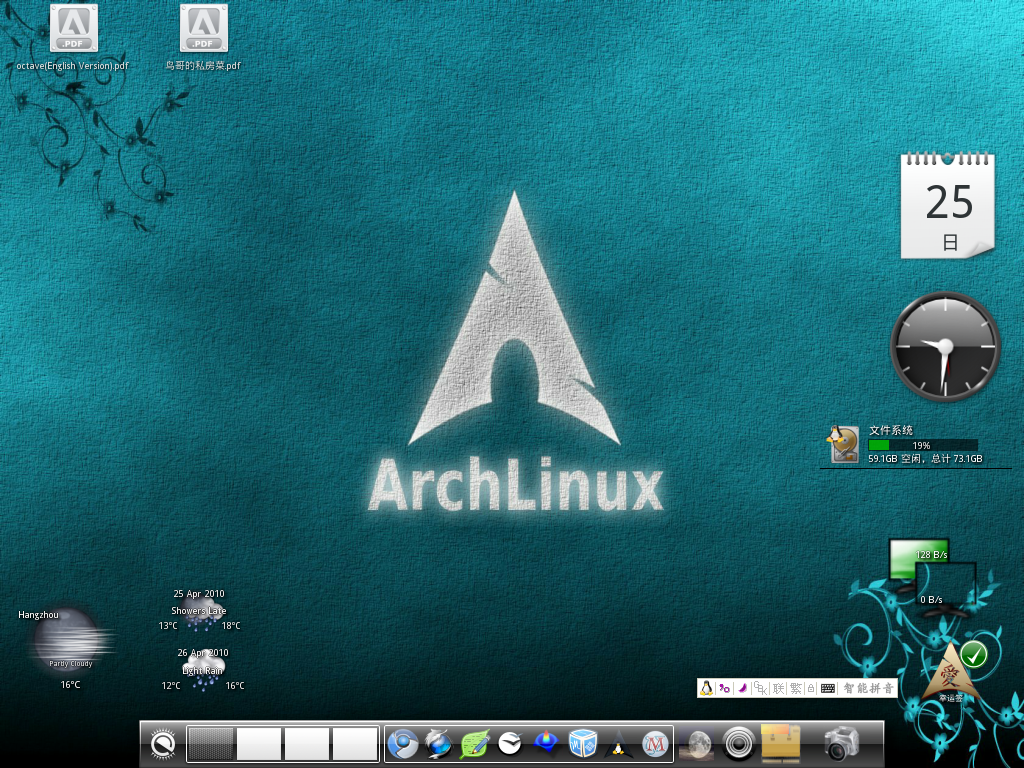Open the concentric rings speaker icon
Screen dimensions: 1024x768
tap(739, 744)
